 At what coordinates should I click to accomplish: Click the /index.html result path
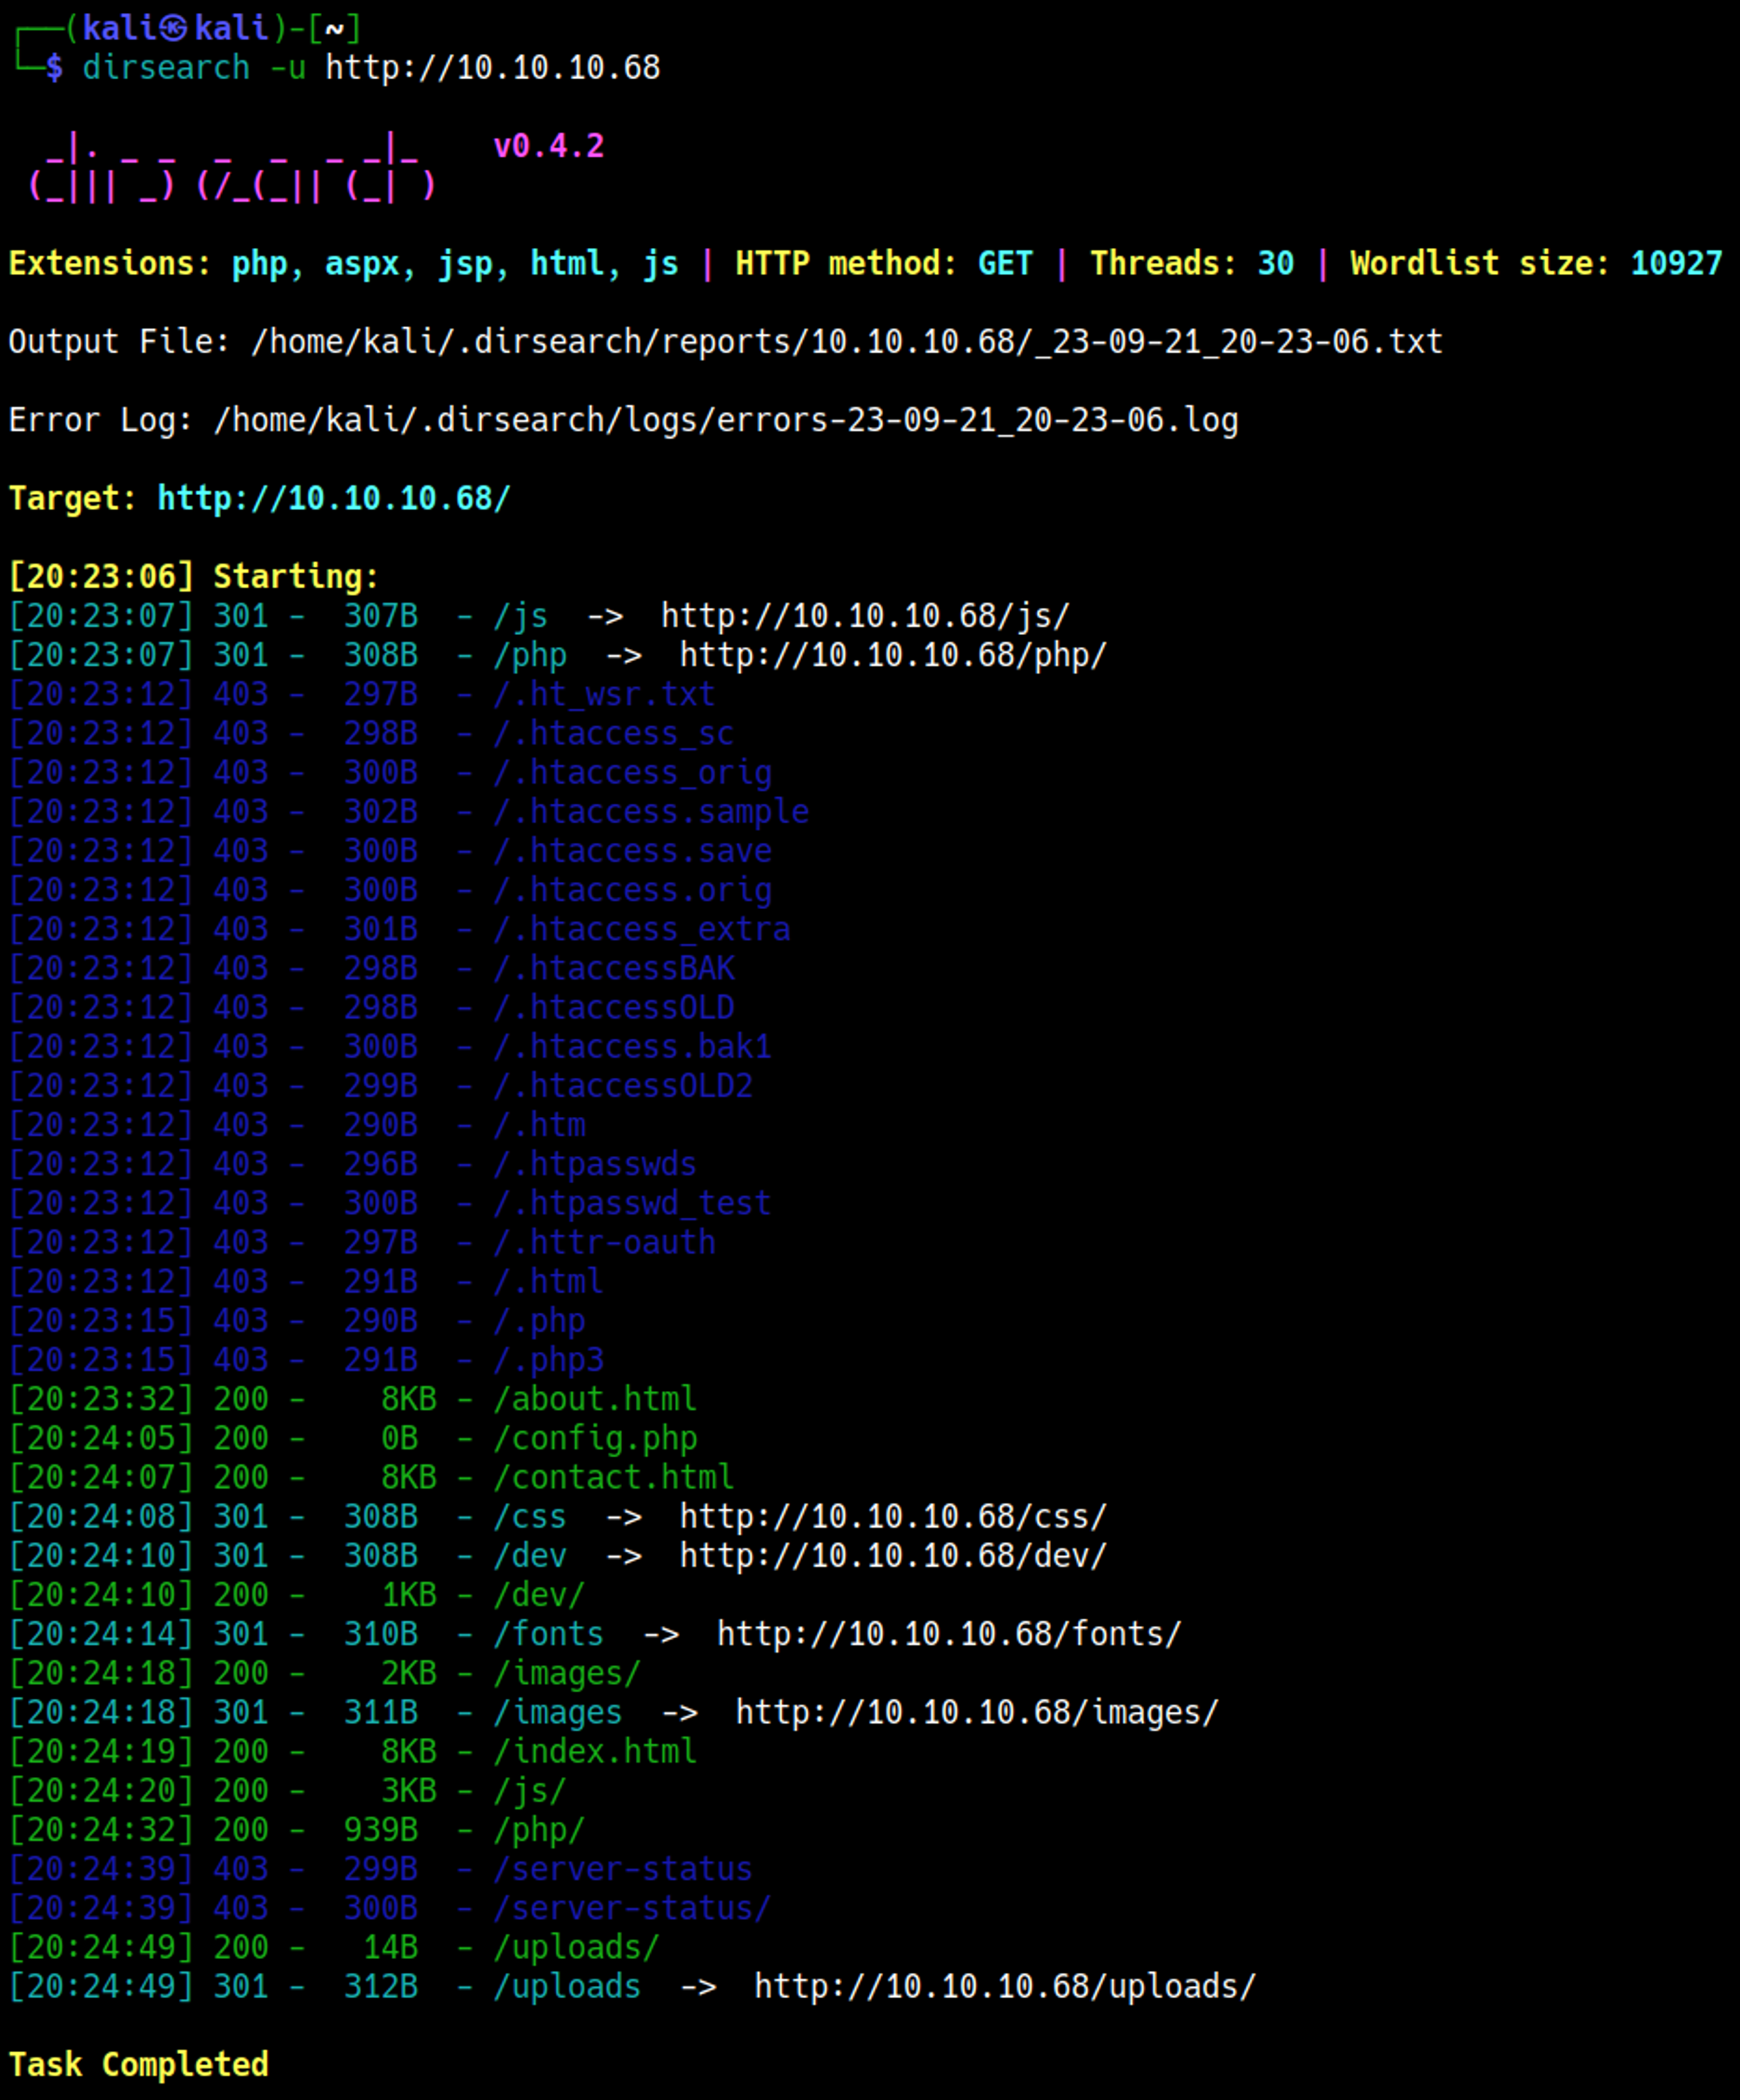coord(595,1751)
